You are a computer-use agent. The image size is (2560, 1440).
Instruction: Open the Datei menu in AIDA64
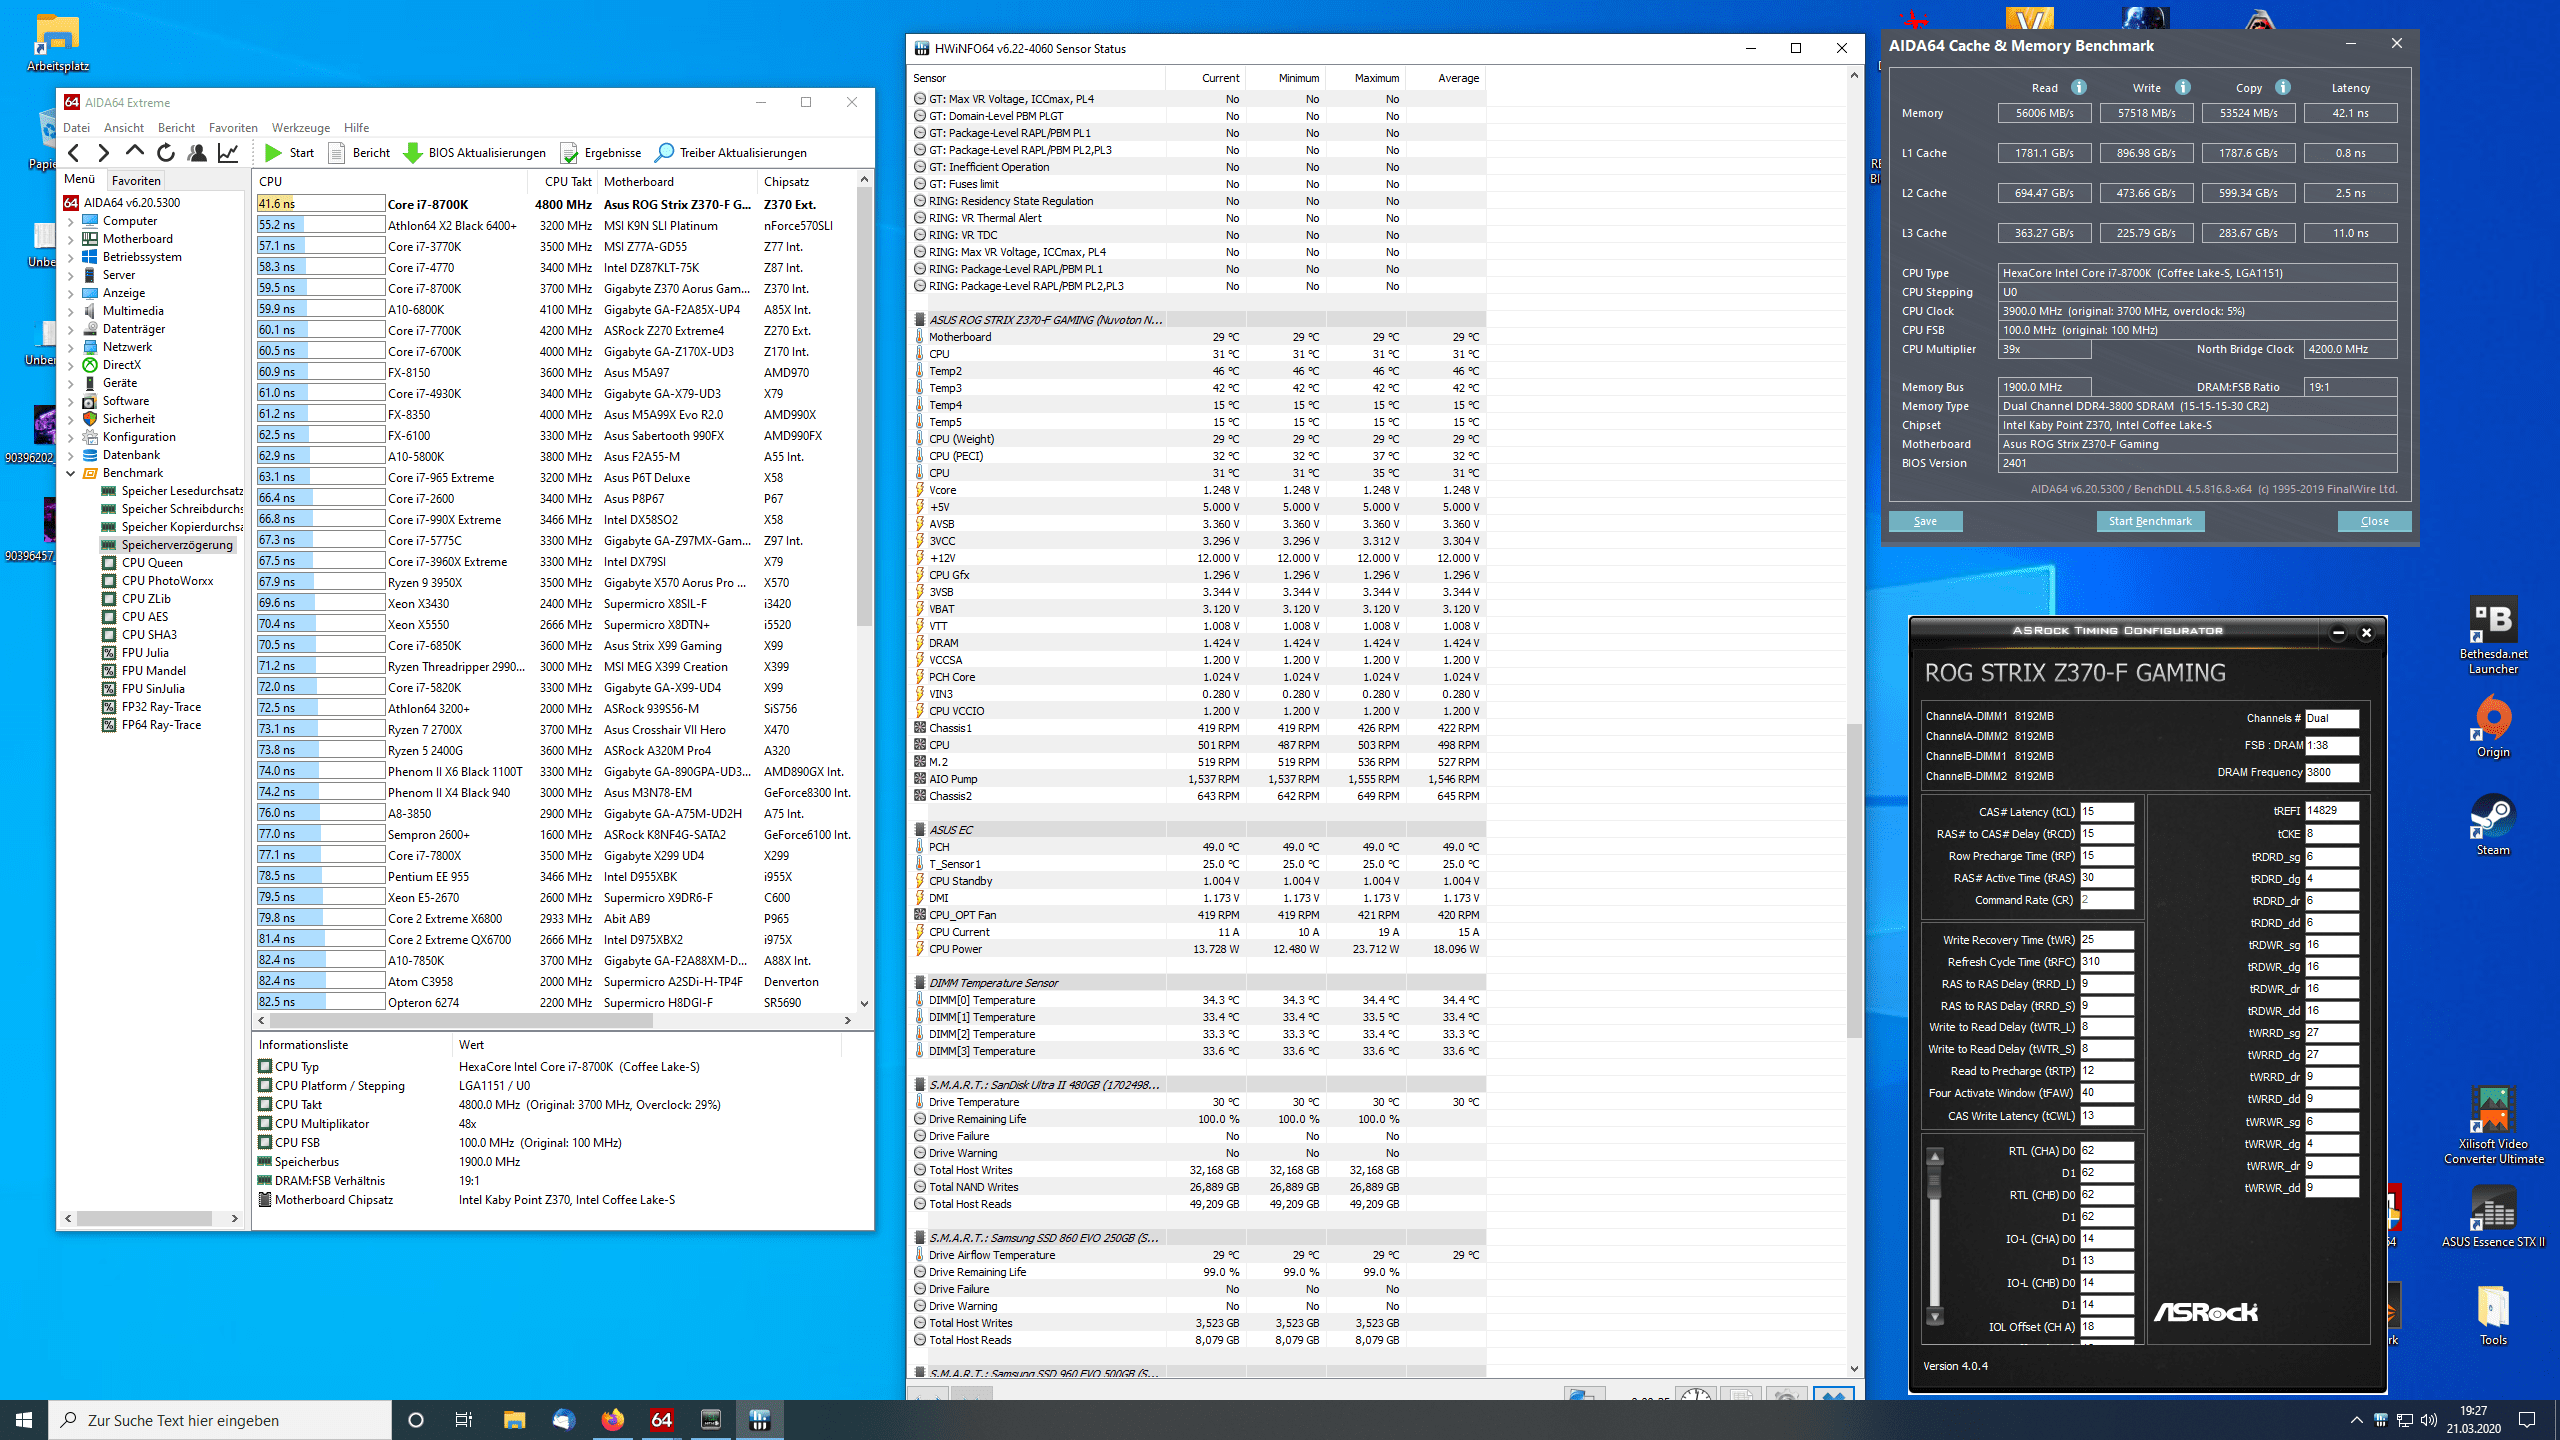[76, 127]
